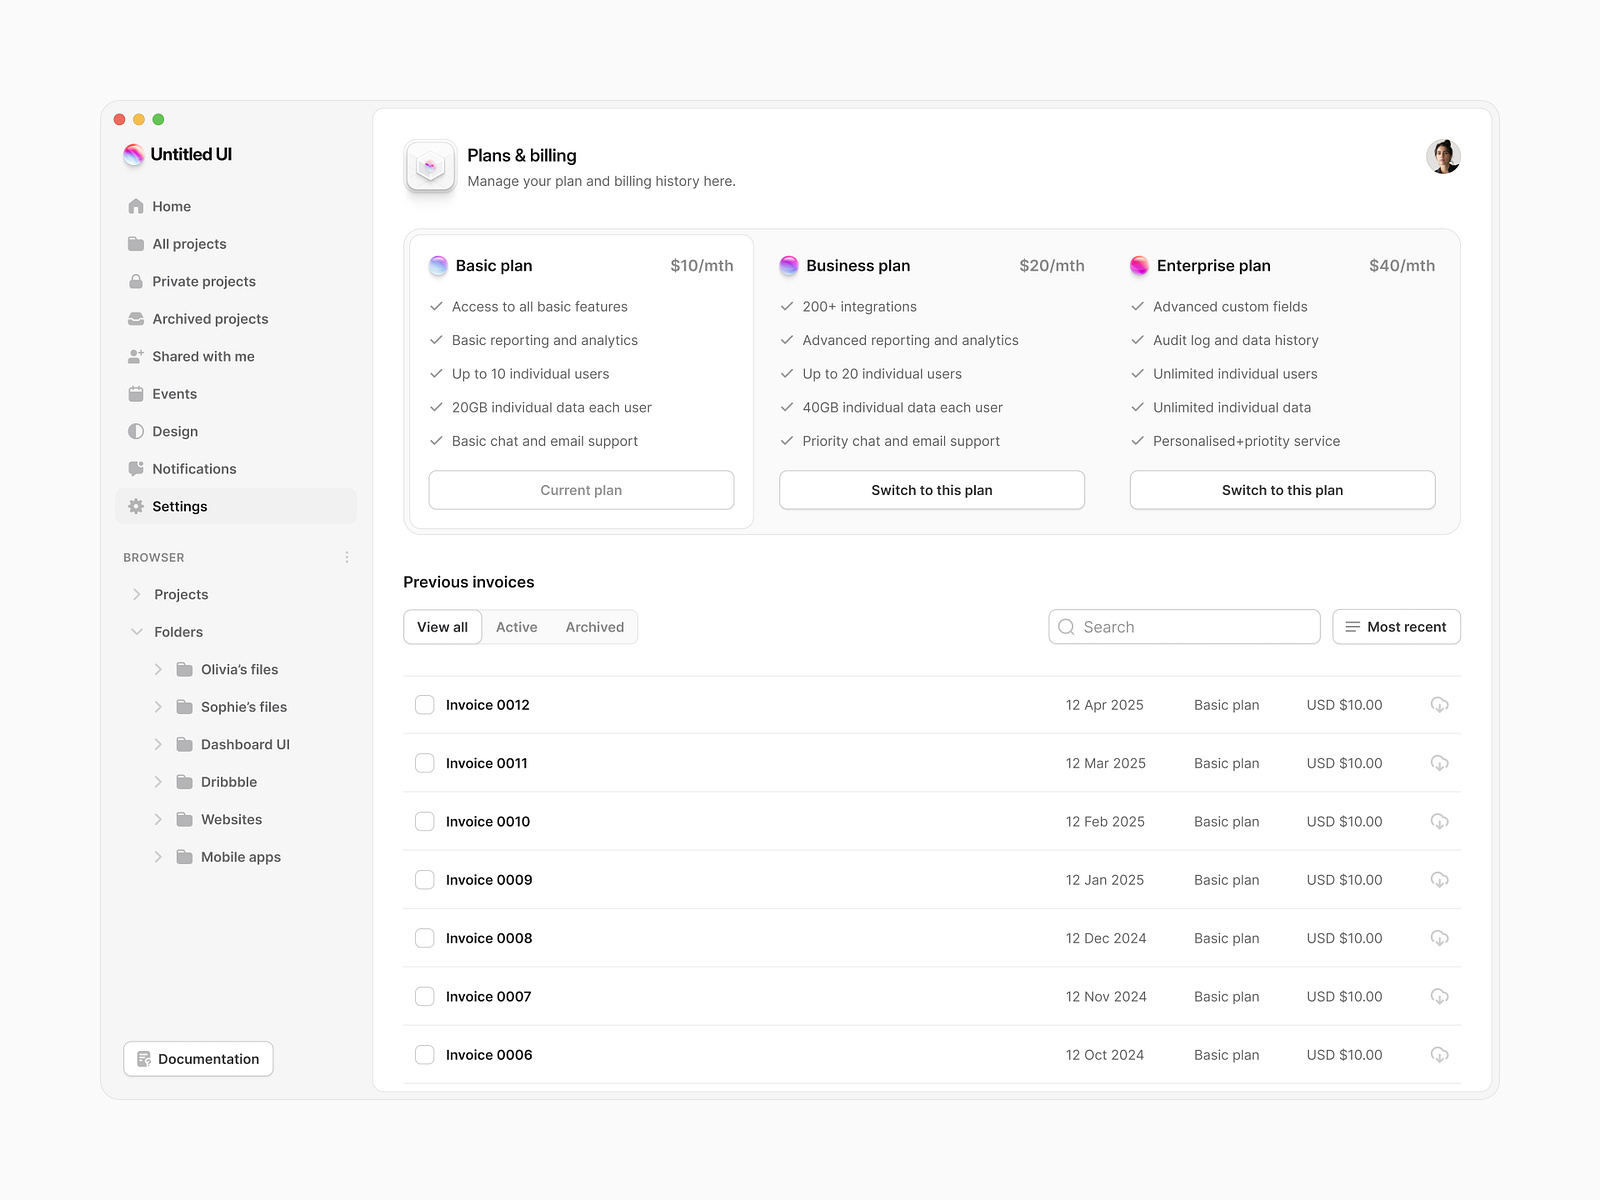Open the Events section icon
This screenshot has width=1600, height=1200.
click(x=135, y=393)
